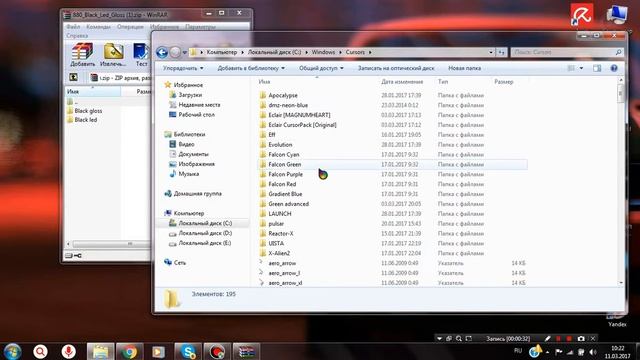This screenshot has height=360, width=640.
Task: Select Black led folder in WinRAR
Action: pos(85,120)
